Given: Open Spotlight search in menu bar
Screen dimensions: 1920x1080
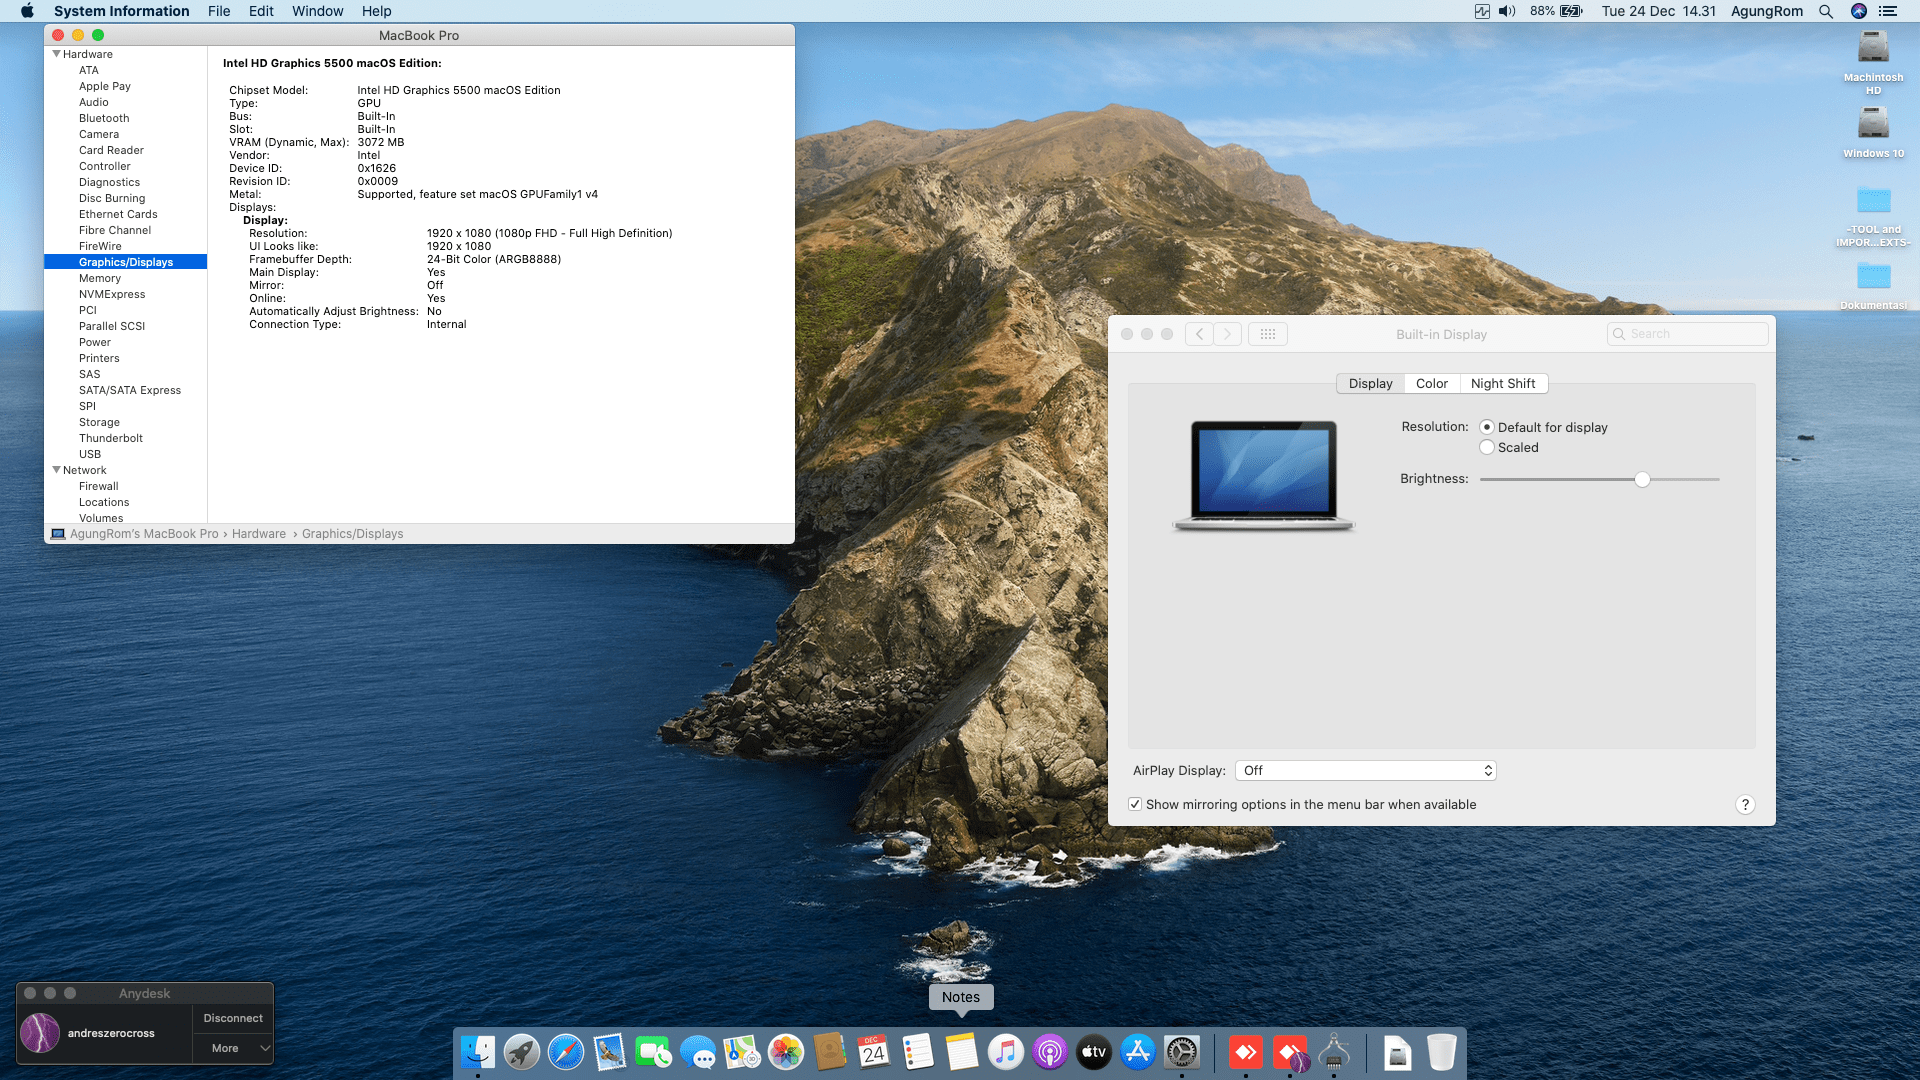Looking at the screenshot, I should pyautogui.click(x=1826, y=11).
